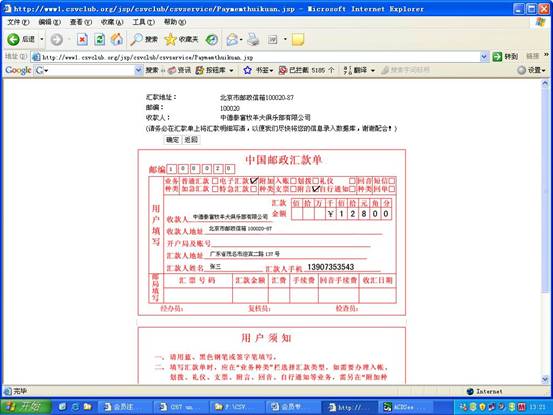Click the green Go arrow button
Image resolution: width=553 pixels, height=415 pixels.
tap(497, 56)
